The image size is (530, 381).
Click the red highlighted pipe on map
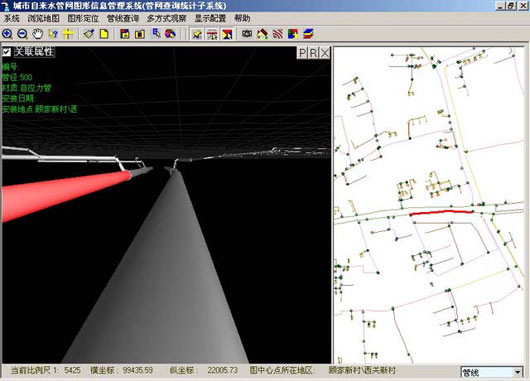[x=441, y=212]
